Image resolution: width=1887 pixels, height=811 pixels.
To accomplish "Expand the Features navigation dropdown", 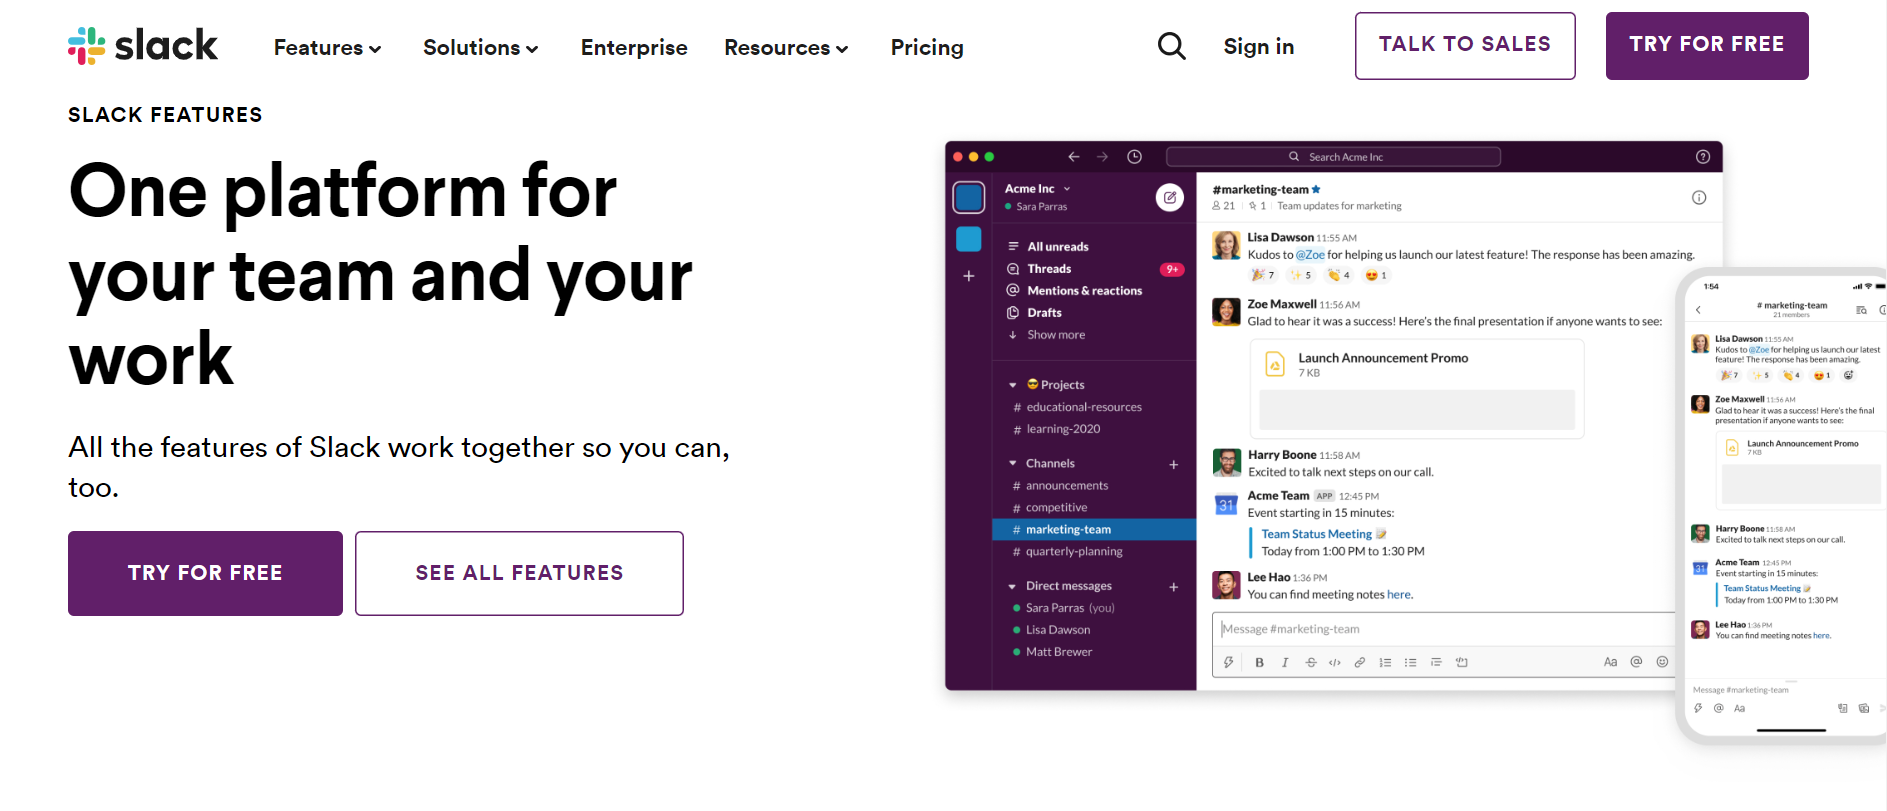I will pos(327,47).
